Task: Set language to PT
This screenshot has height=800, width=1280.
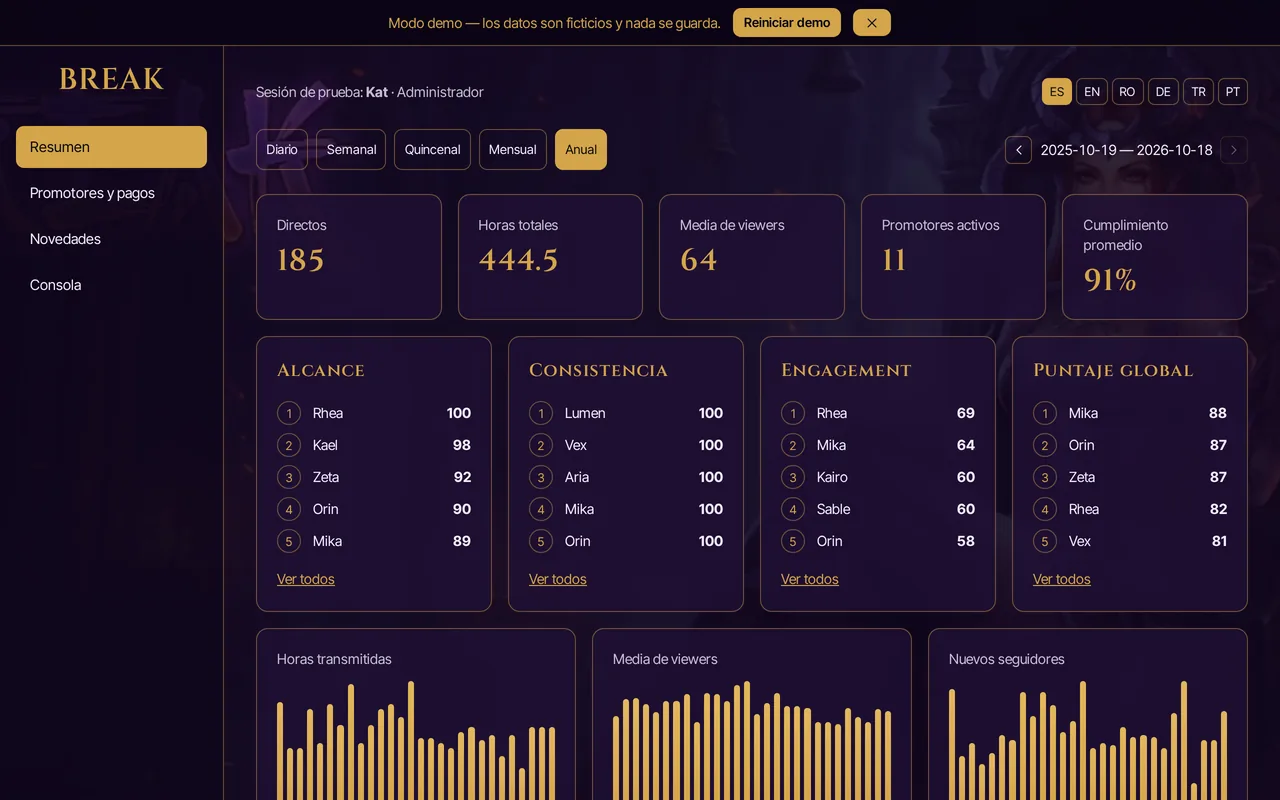Action: pyautogui.click(x=1233, y=92)
